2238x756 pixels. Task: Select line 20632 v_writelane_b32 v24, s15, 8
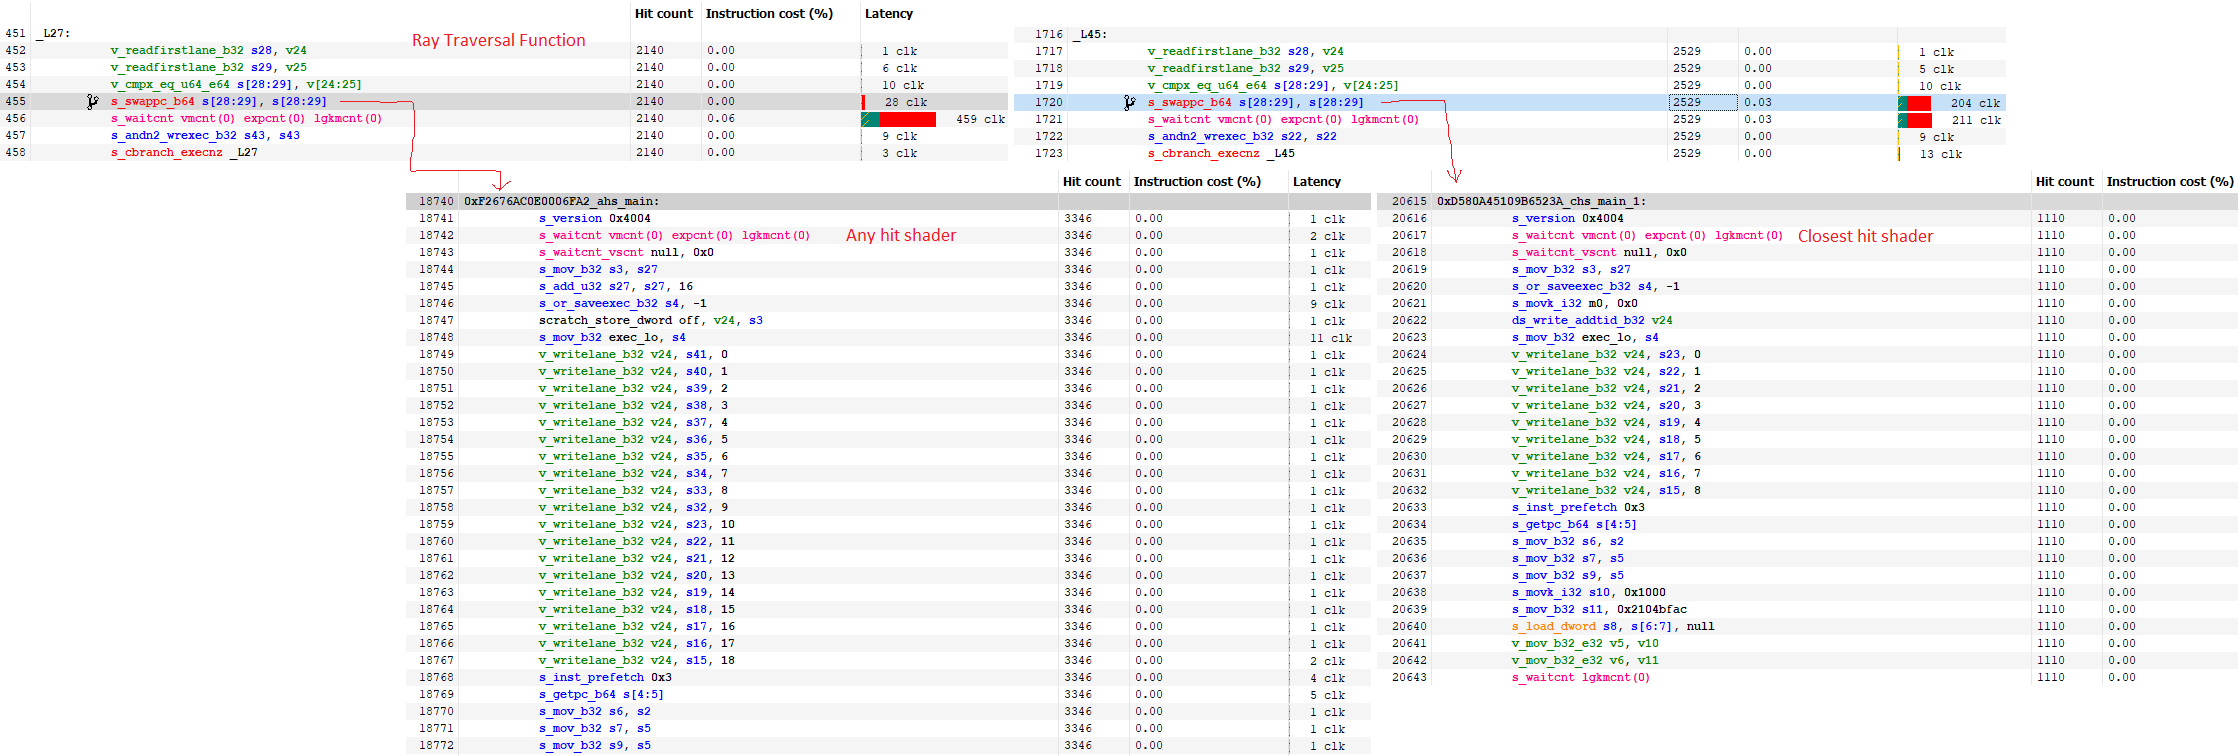coord(1606,490)
